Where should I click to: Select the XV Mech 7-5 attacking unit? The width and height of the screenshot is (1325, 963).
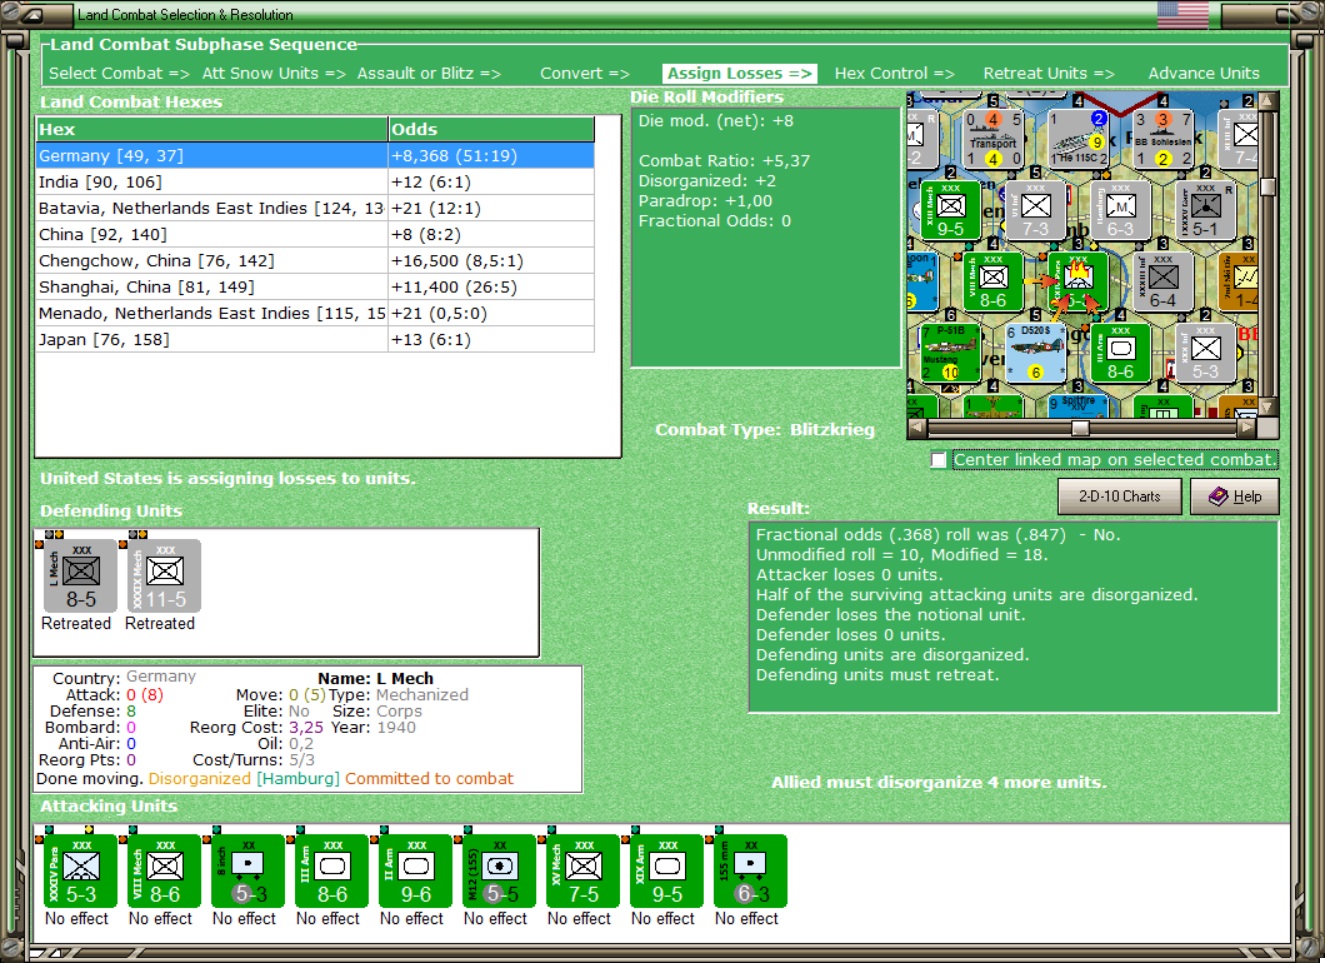coord(583,871)
